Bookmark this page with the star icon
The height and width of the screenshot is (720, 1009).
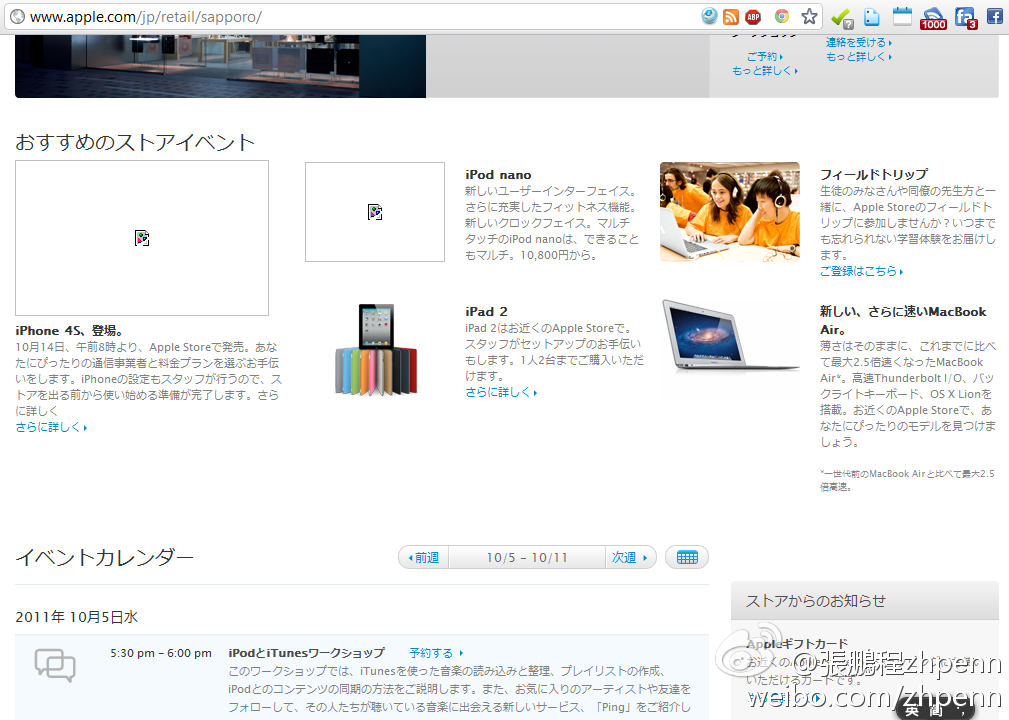coord(810,17)
